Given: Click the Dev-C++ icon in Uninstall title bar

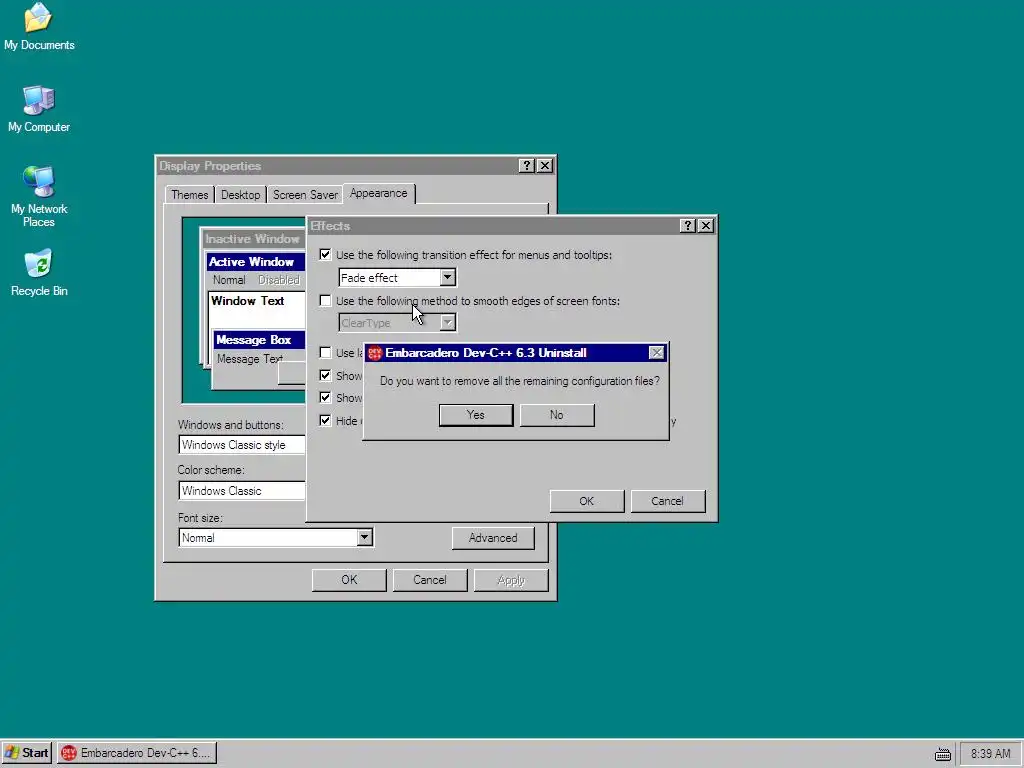Looking at the screenshot, I should coord(374,353).
